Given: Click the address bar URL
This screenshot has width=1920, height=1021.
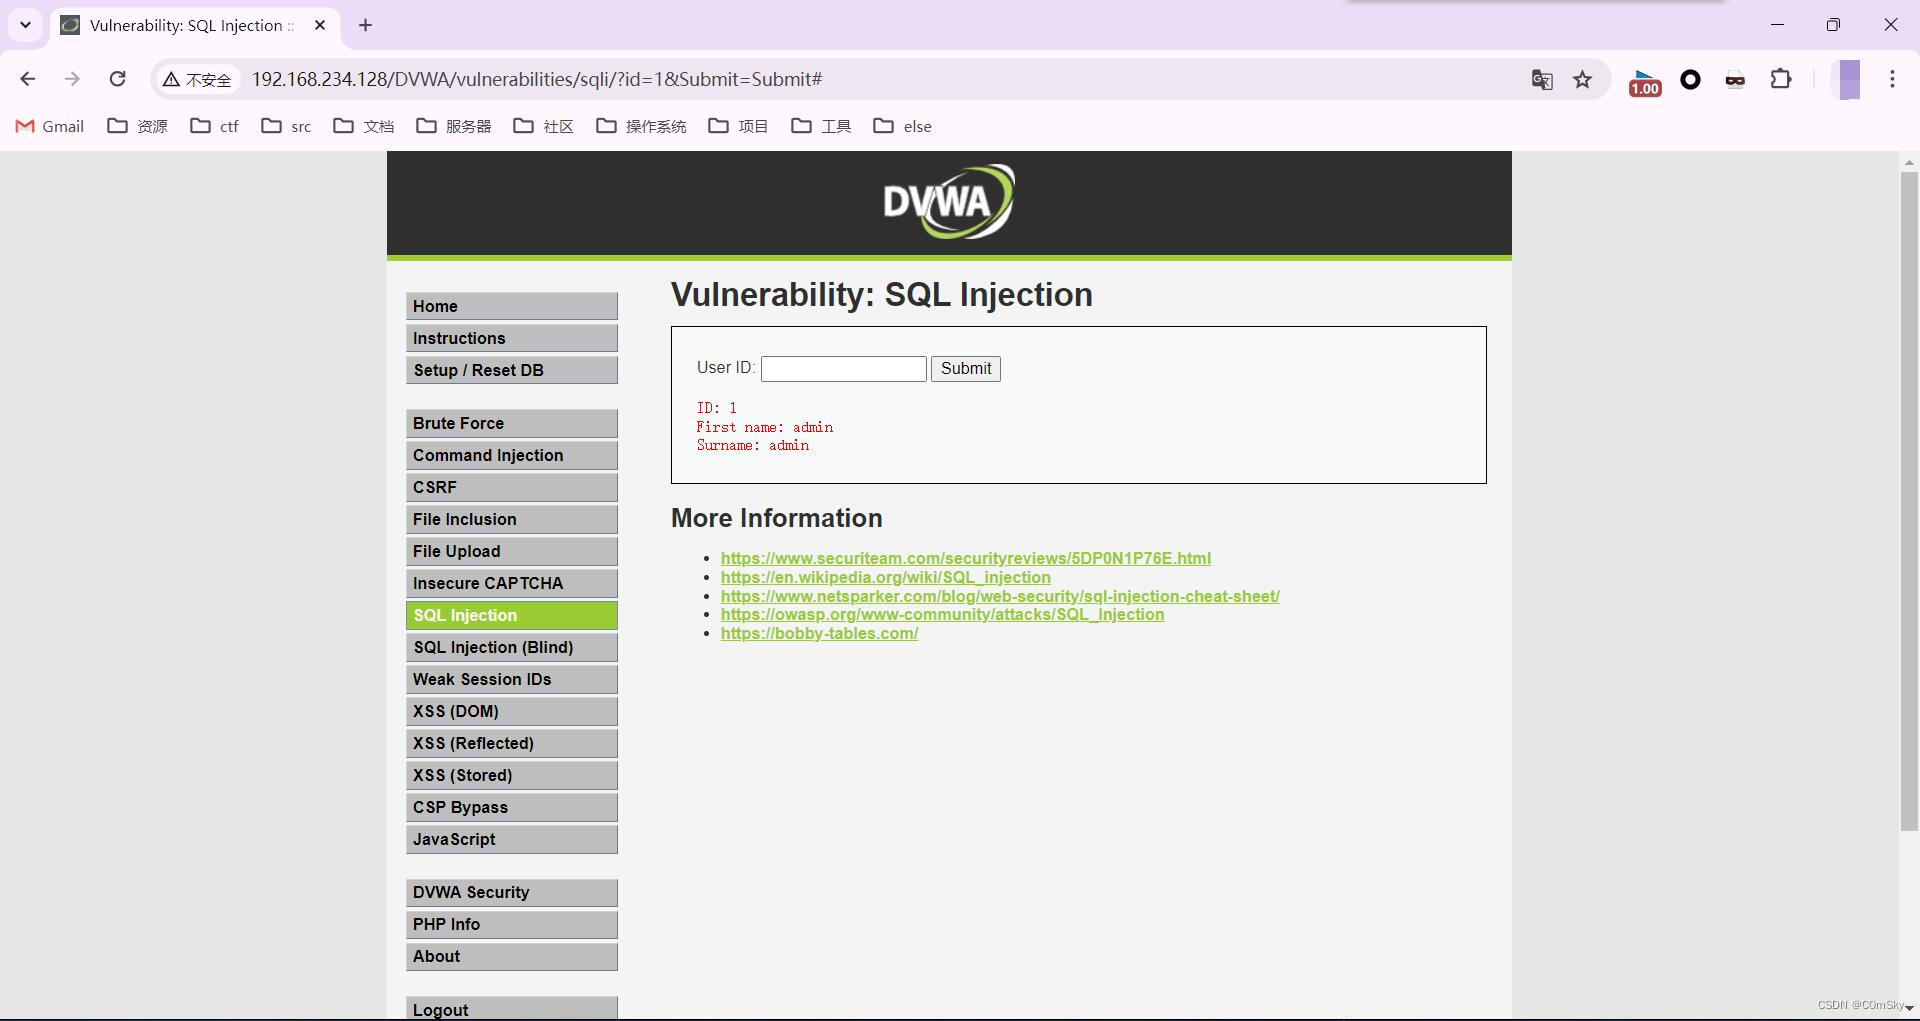Looking at the screenshot, I should click(x=537, y=79).
